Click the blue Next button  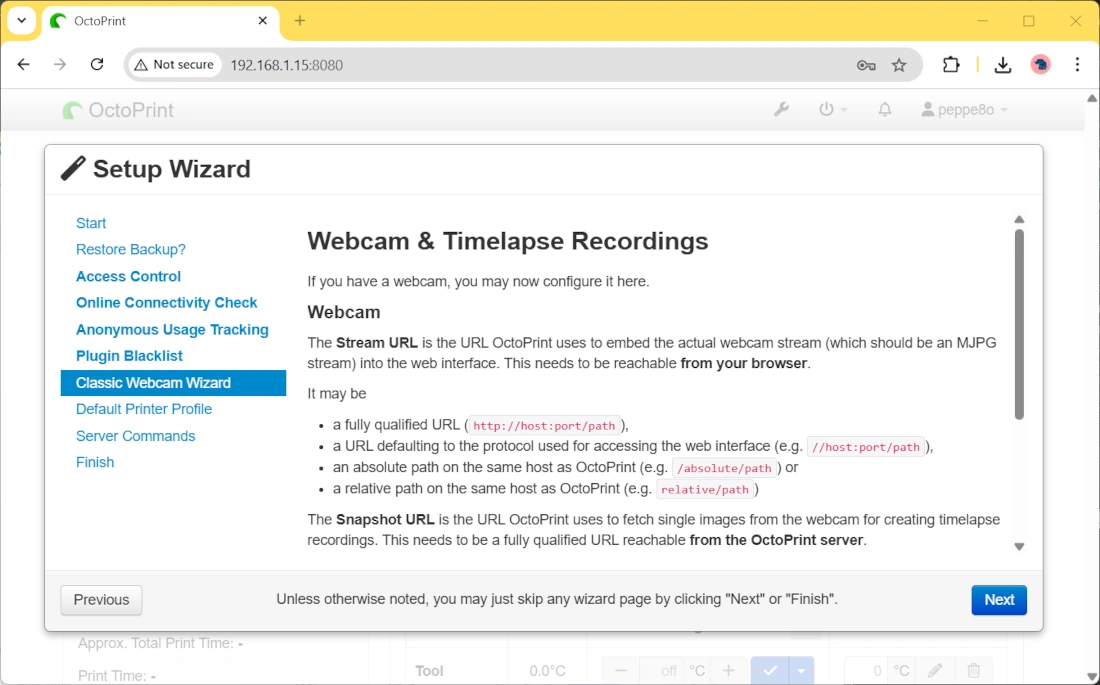[x=999, y=600]
